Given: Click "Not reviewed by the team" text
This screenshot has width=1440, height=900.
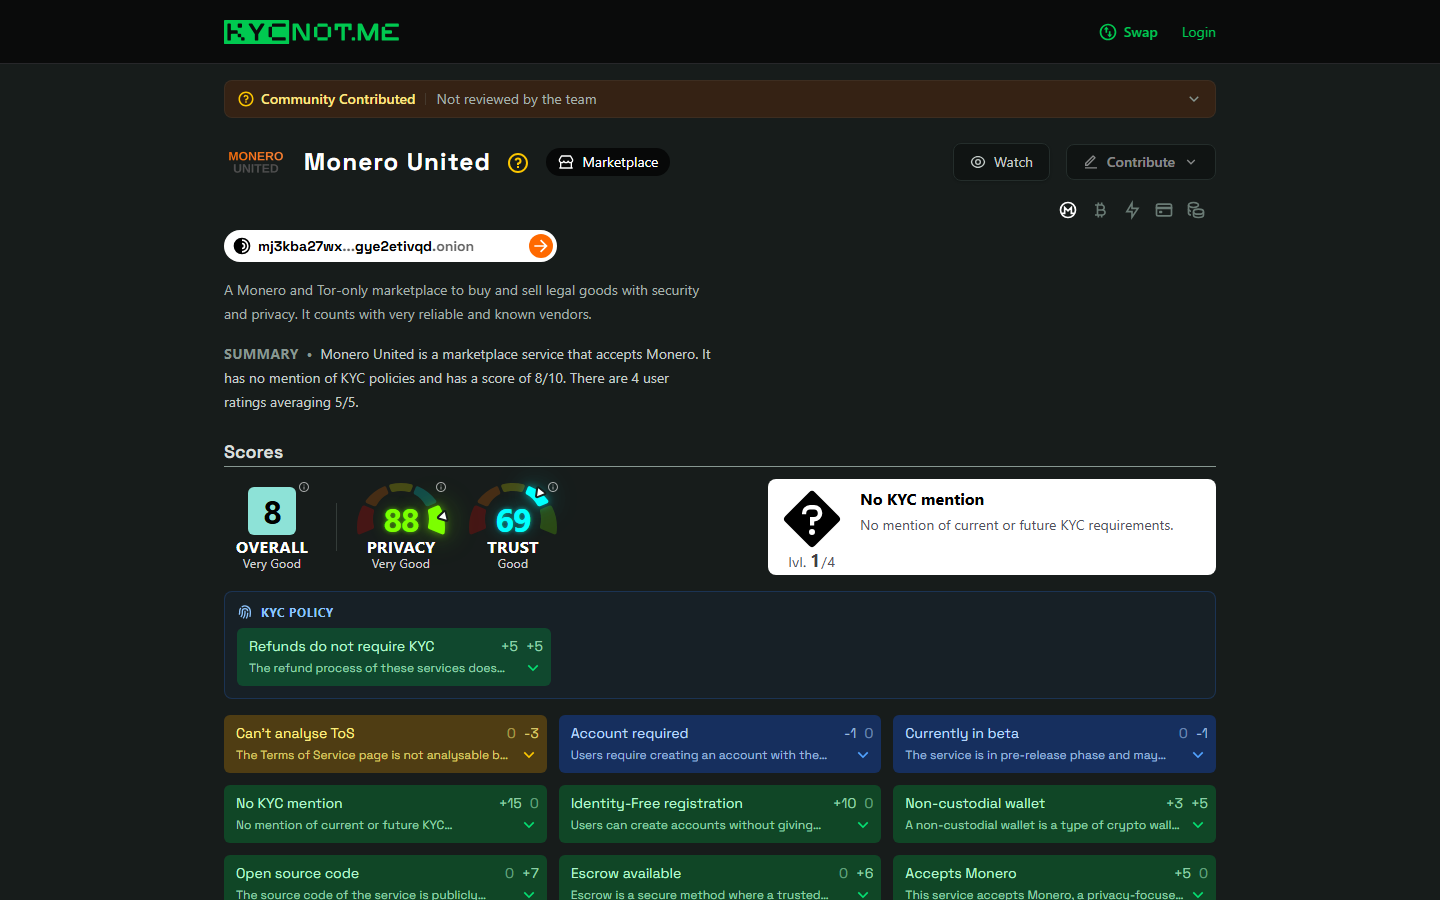Looking at the screenshot, I should click(x=516, y=99).
